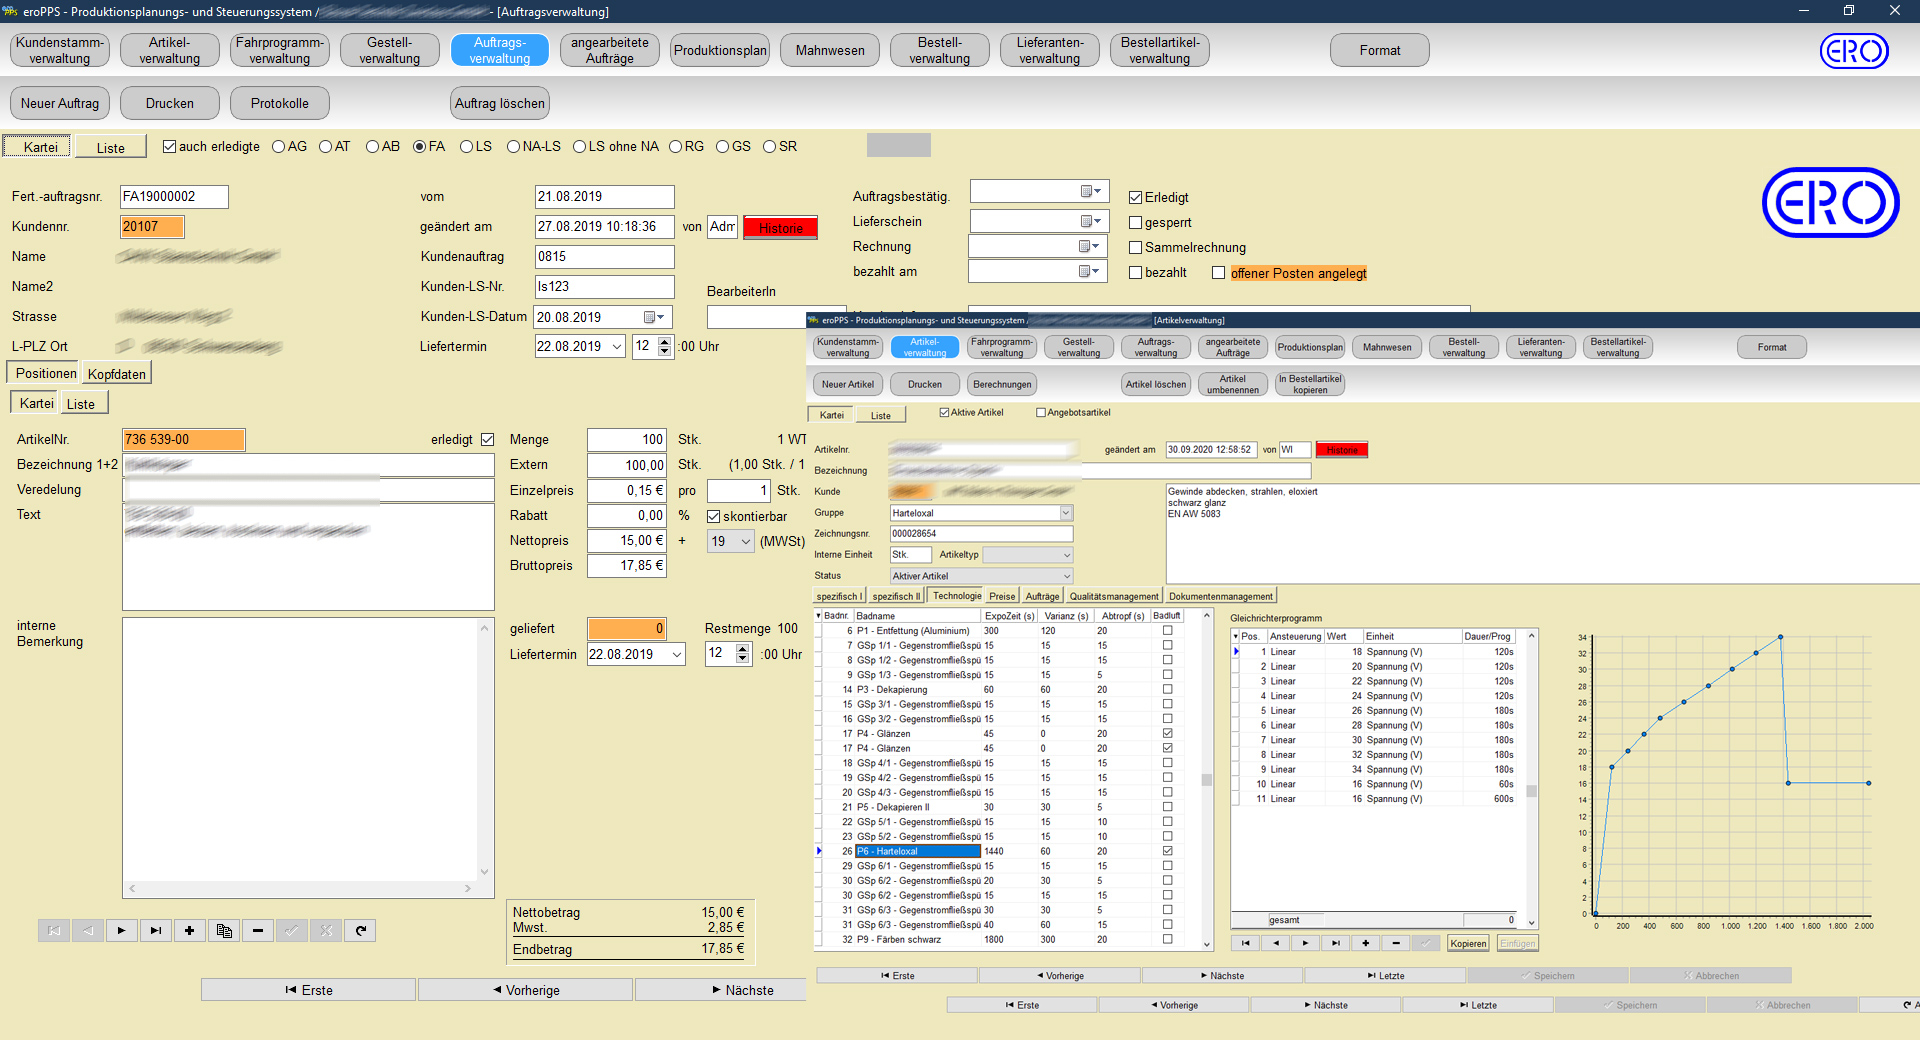Add new position with plus icon

pyautogui.click(x=189, y=931)
